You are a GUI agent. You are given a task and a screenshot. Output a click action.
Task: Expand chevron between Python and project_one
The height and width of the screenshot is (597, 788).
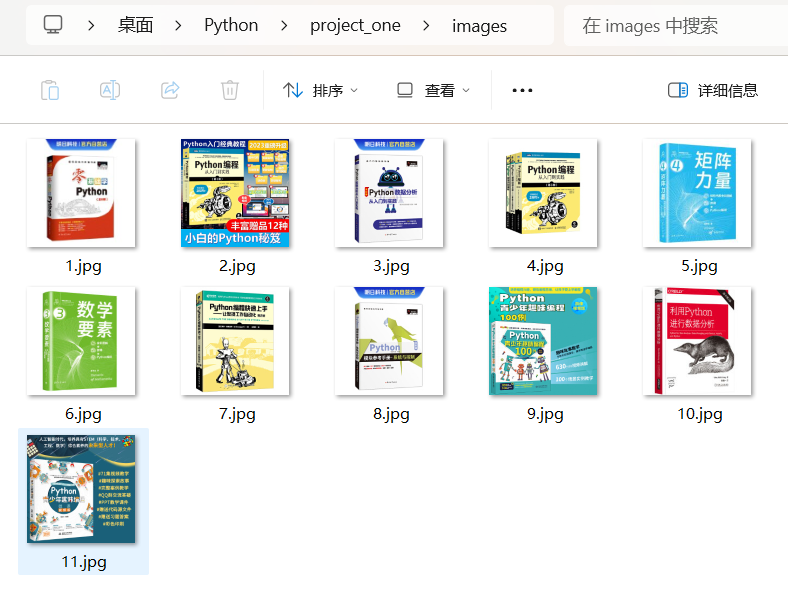pyautogui.click(x=284, y=25)
